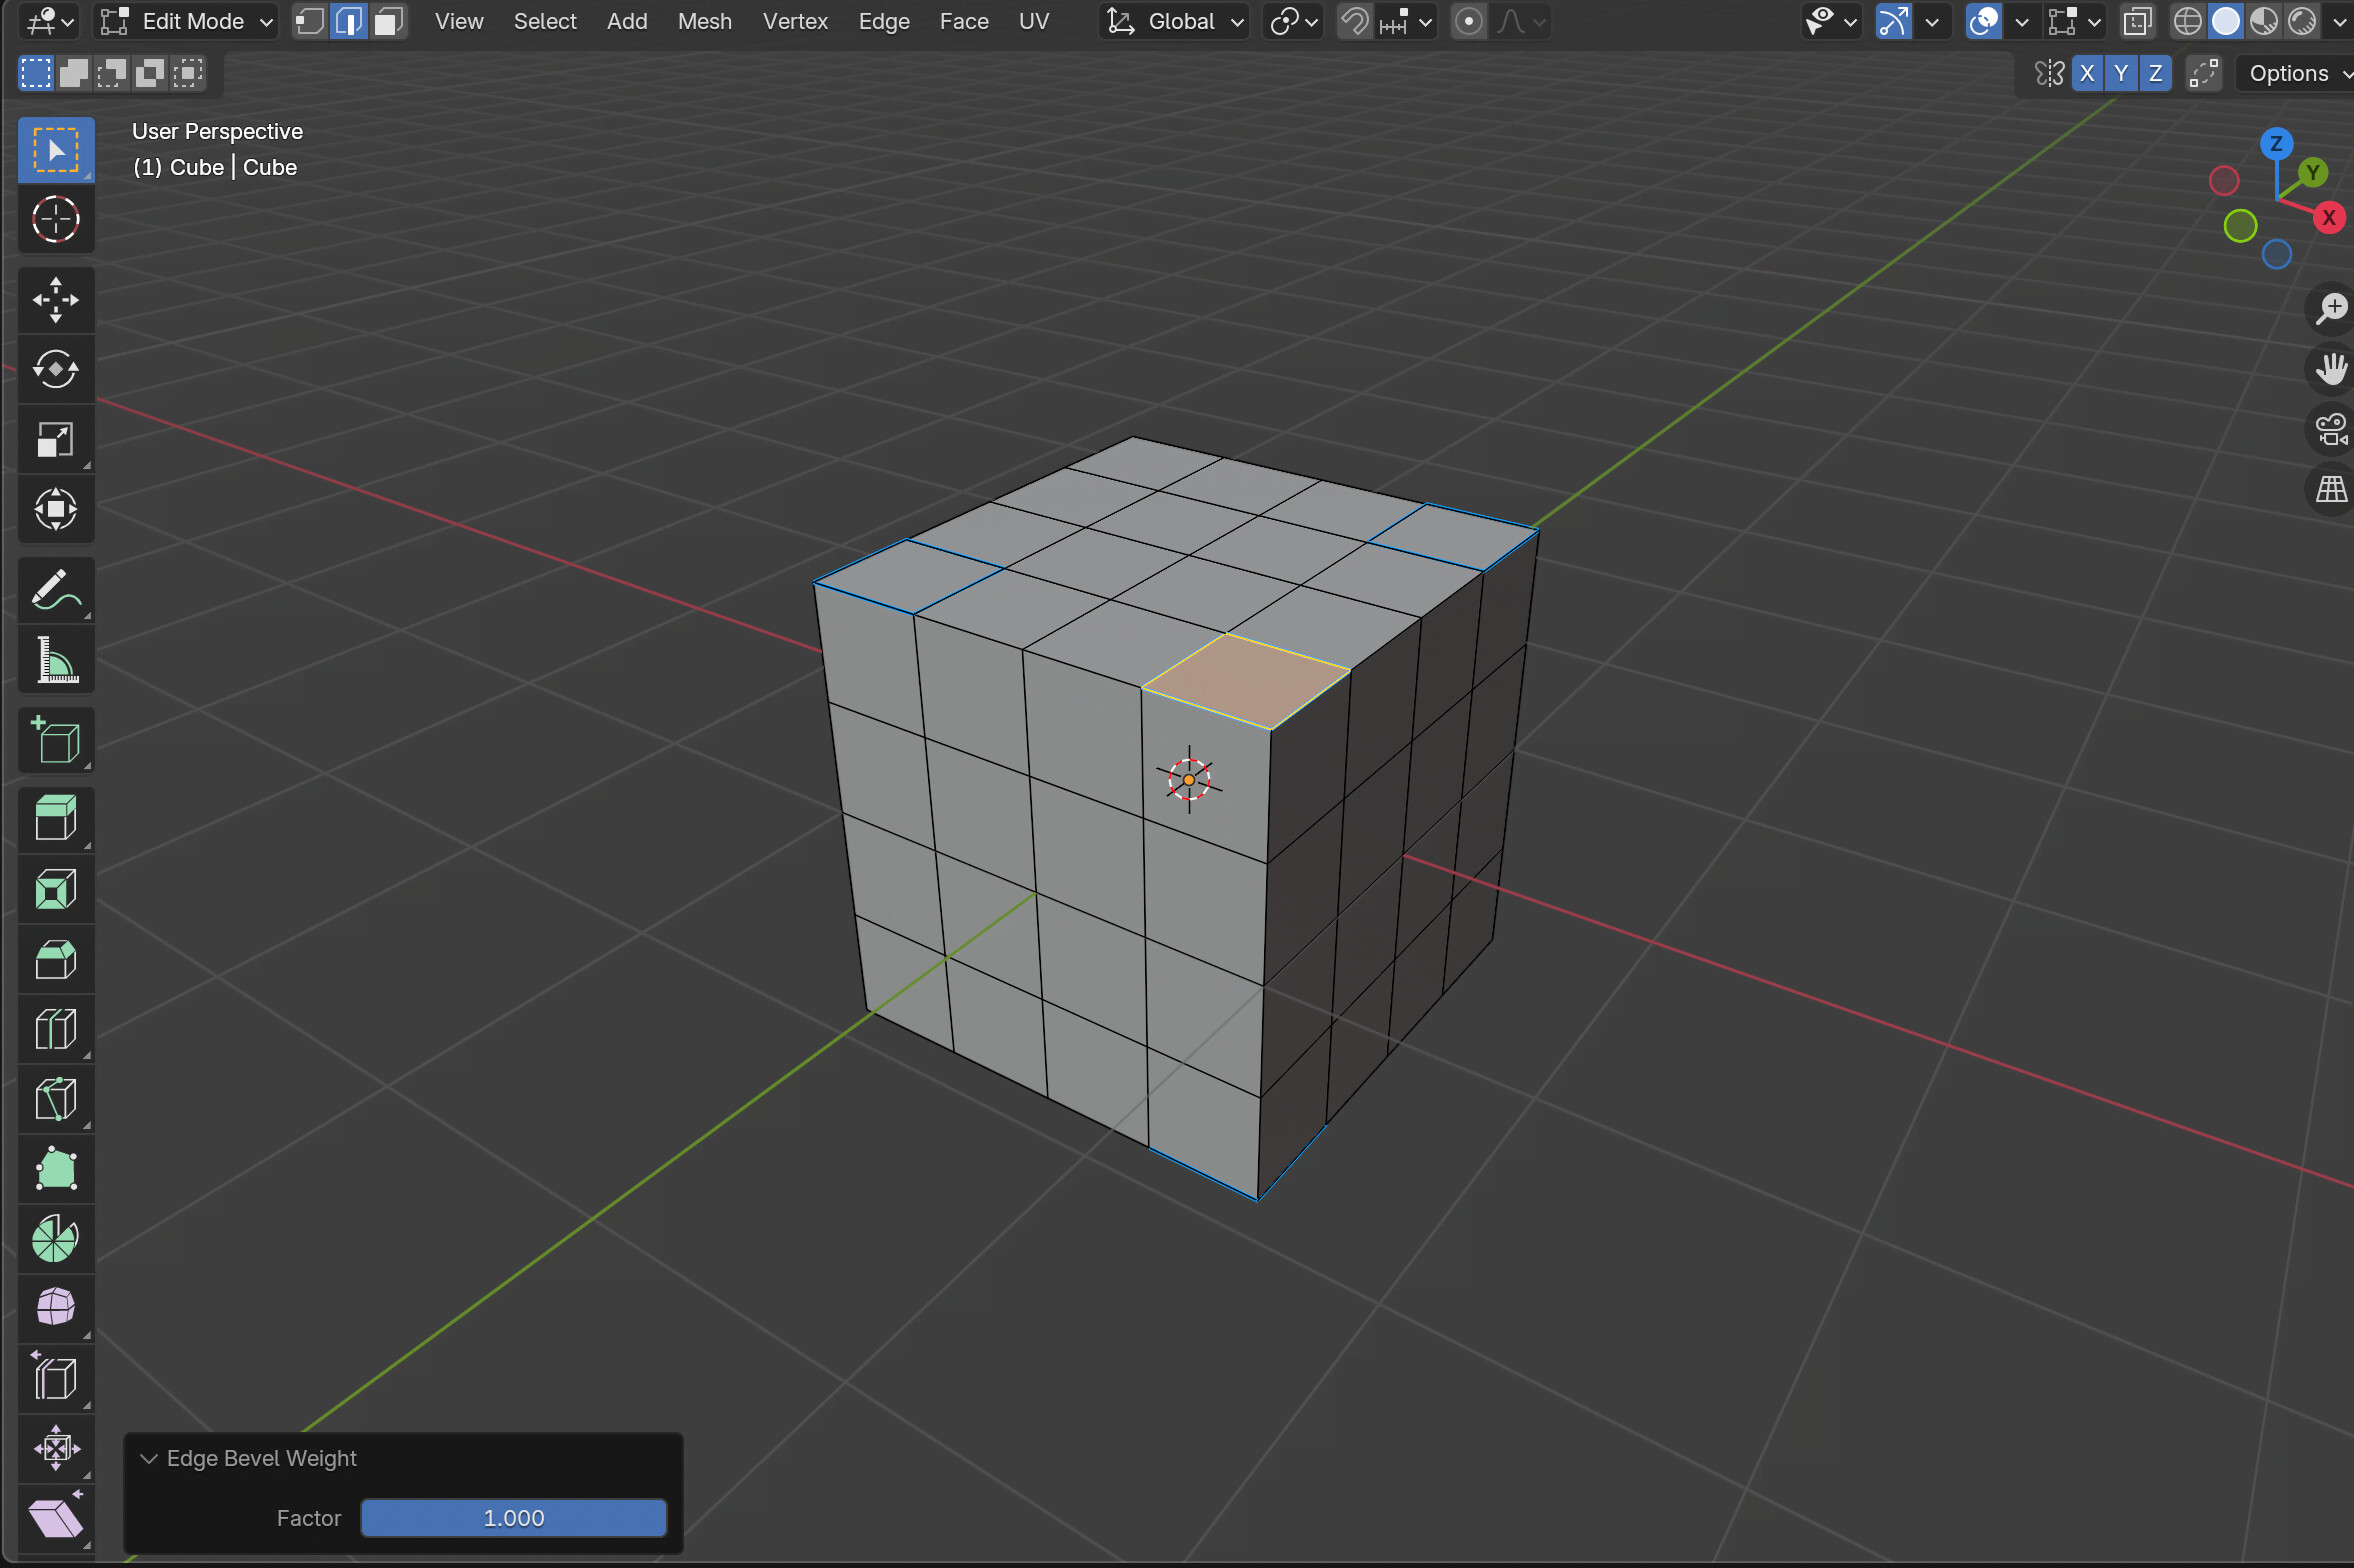Open the pivot point dropdown
This screenshot has height=1568, width=2354.
point(1293,21)
